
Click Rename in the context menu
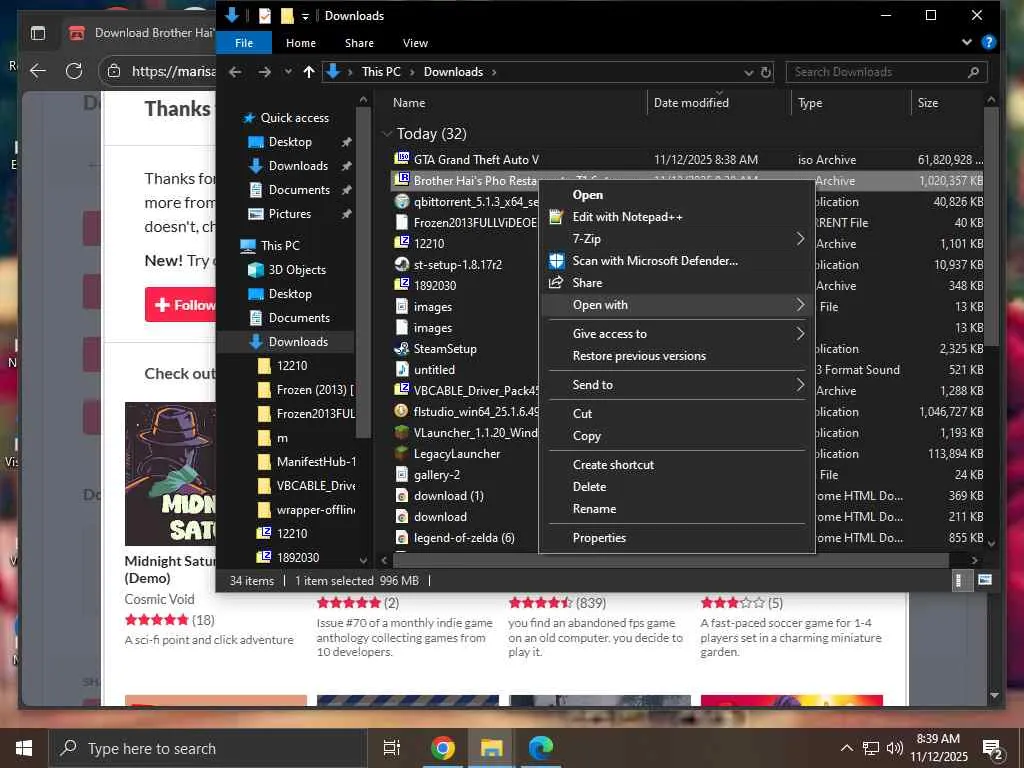click(677, 509)
